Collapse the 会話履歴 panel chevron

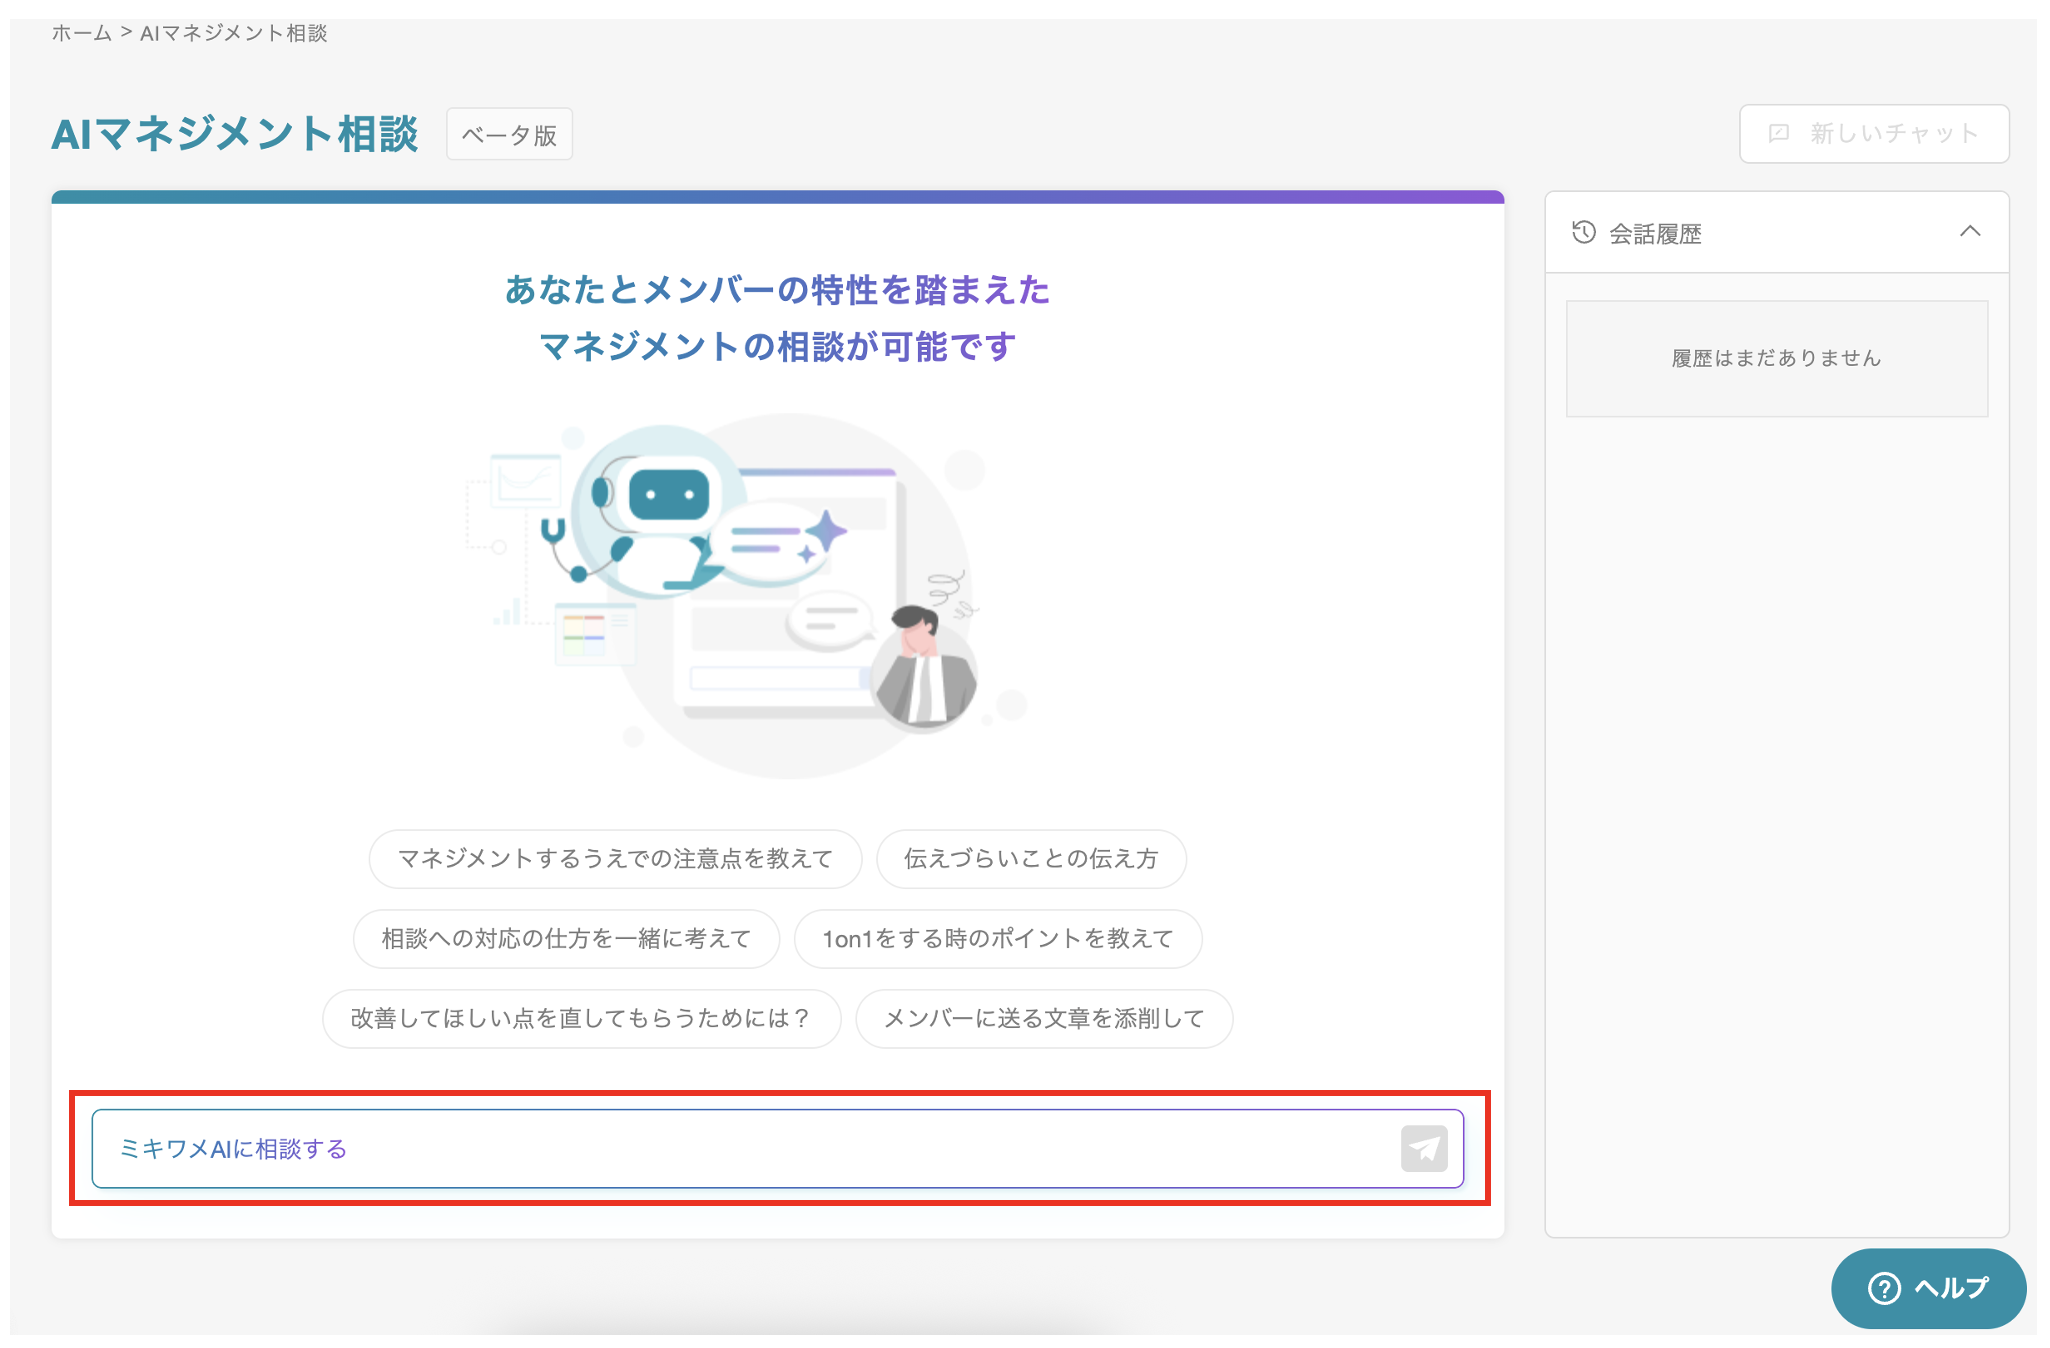[1969, 232]
